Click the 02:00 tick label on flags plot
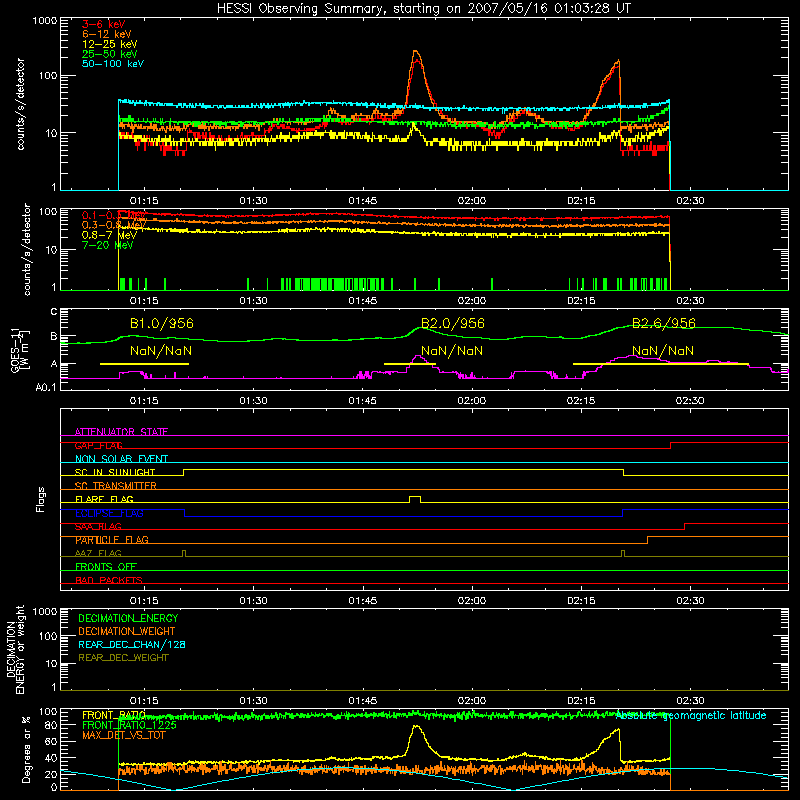The width and height of the screenshot is (800, 800). tap(472, 601)
